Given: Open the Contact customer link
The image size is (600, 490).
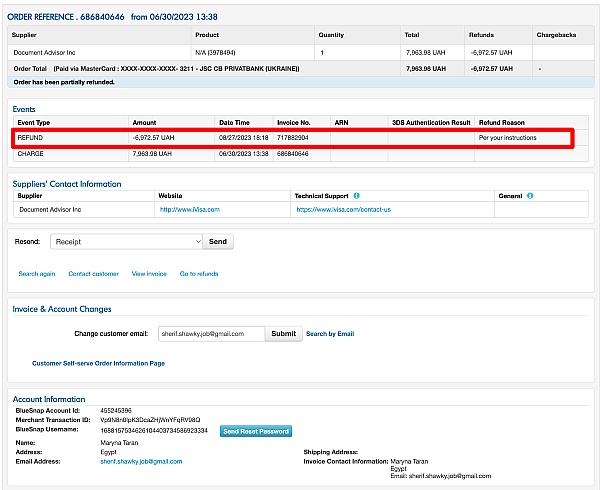Looking at the screenshot, I should [93, 273].
